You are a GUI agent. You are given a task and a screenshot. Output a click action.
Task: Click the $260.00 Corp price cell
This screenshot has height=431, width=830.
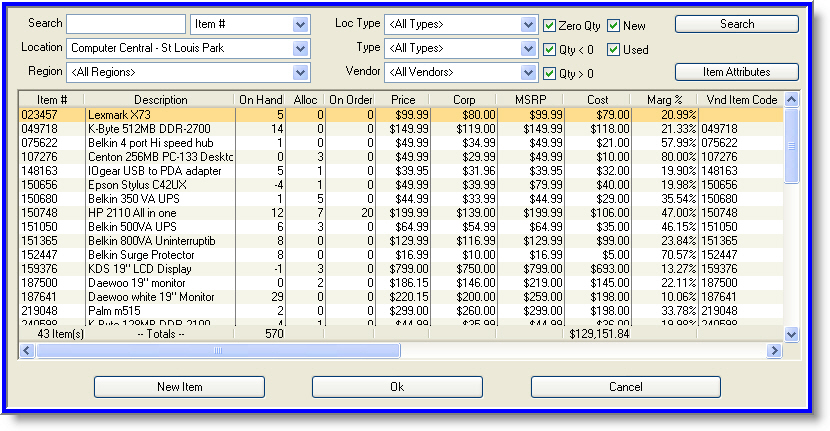coord(476,311)
